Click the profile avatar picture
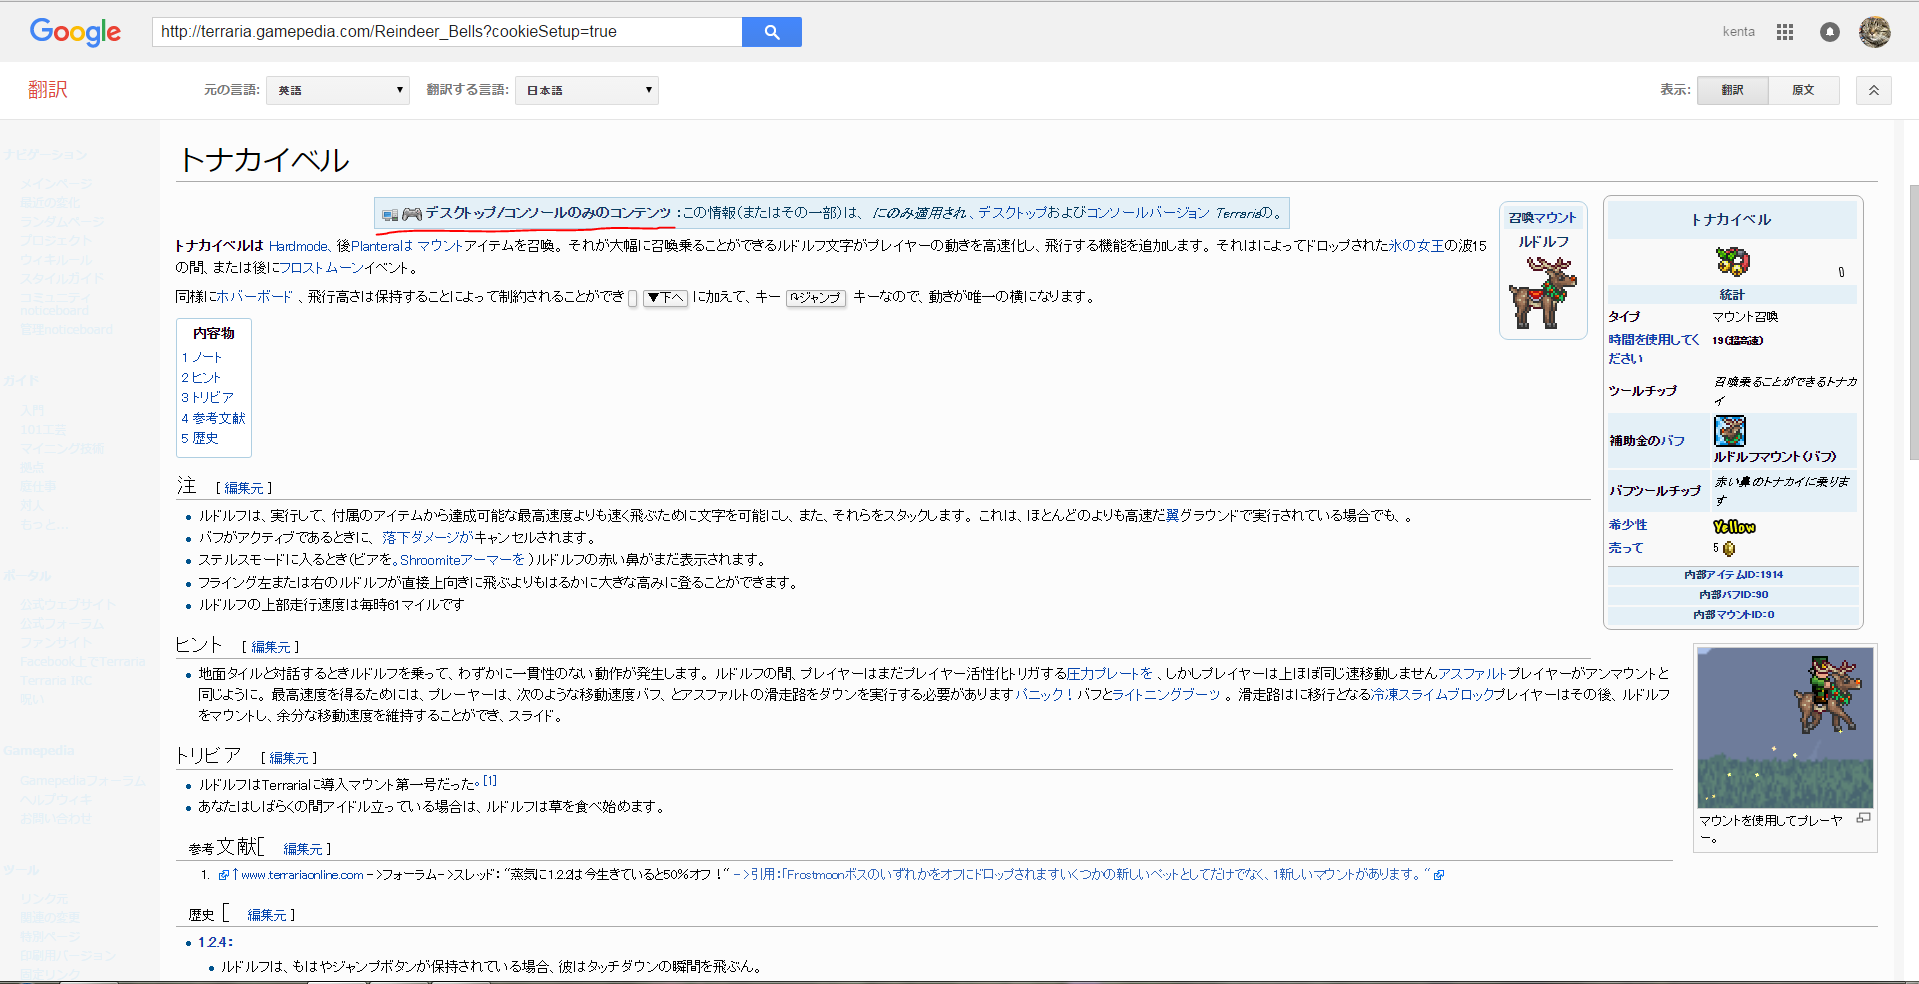This screenshot has width=1919, height=984. [1875, 31]
